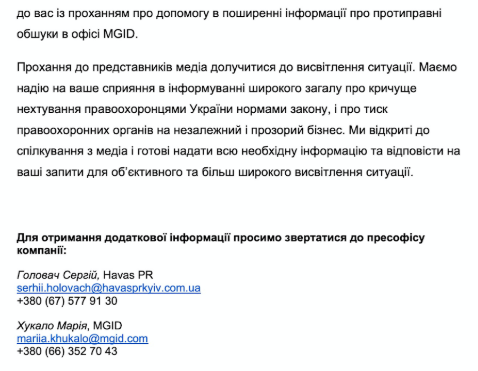Click the word 'Прохання' starting second paragraph

coord(43,67)
